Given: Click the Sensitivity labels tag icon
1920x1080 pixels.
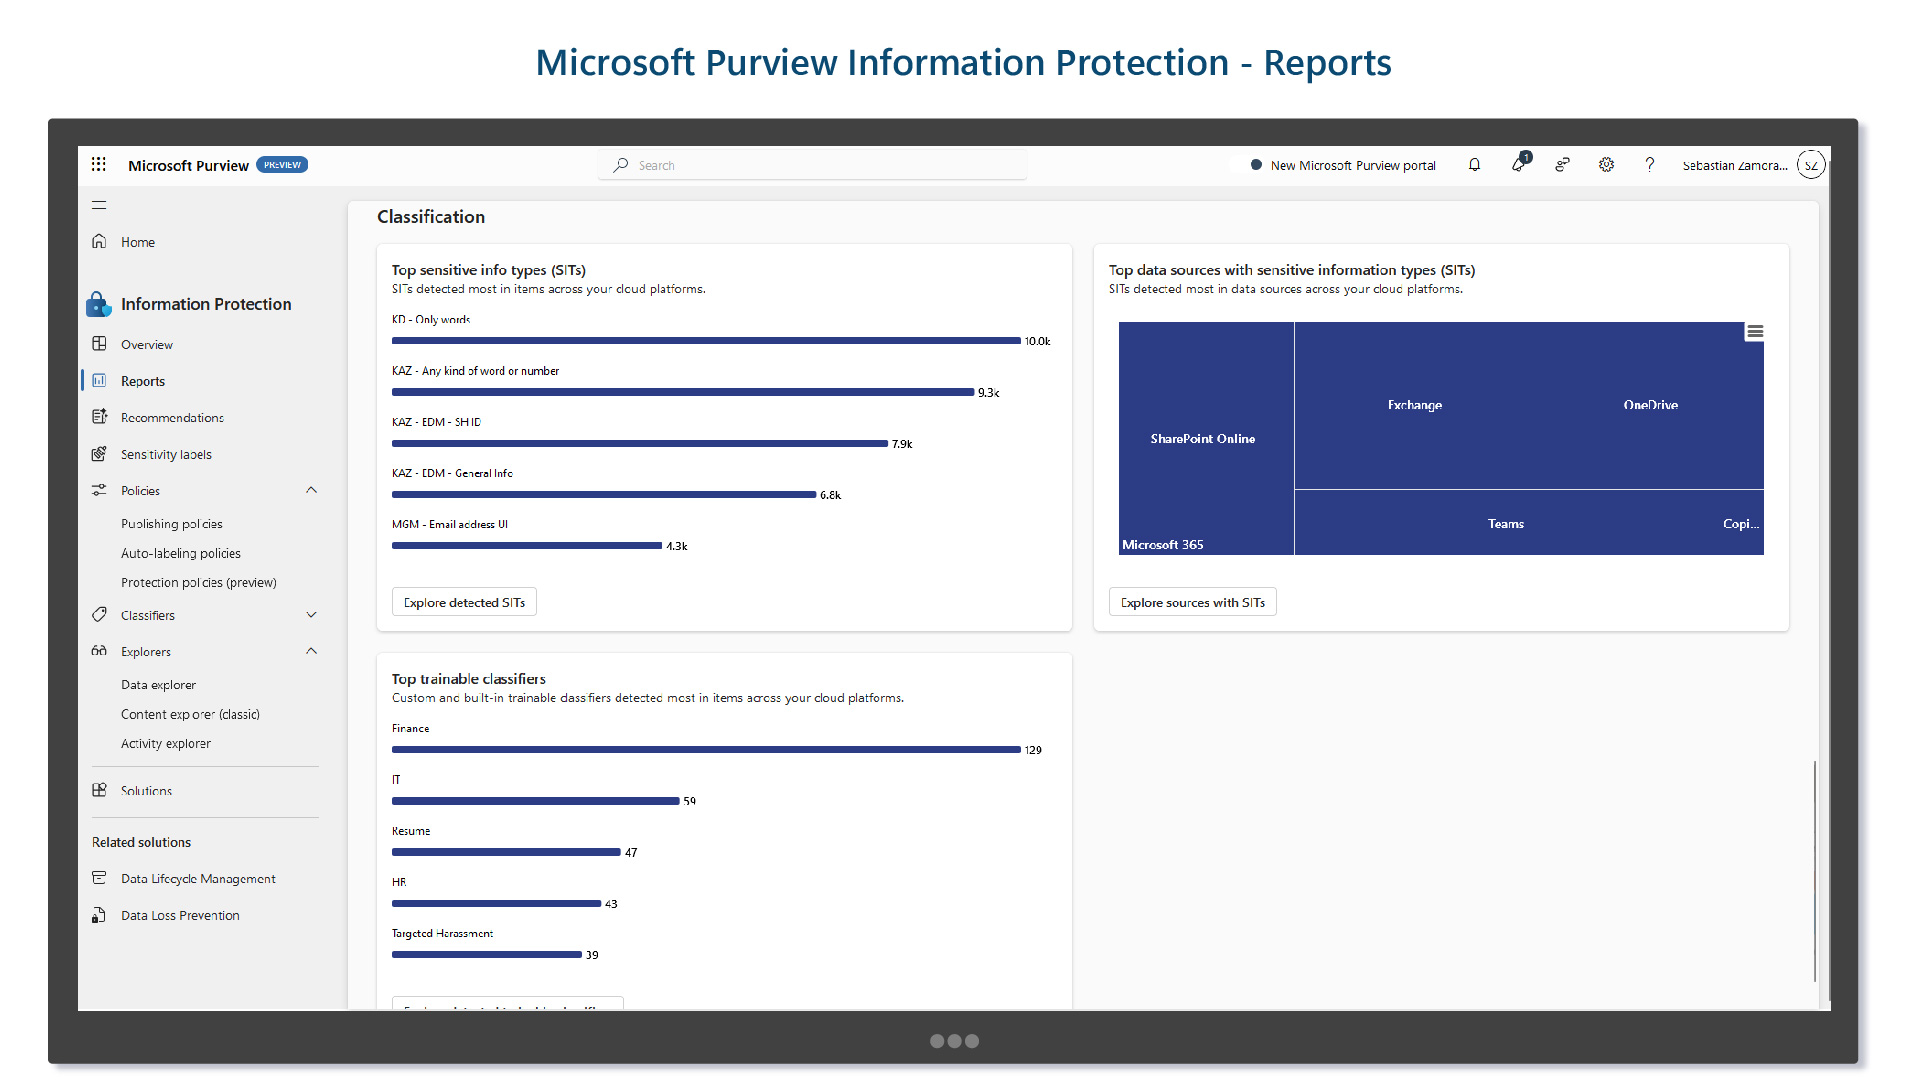Looking at the screenshot, I should coord(99,454).
